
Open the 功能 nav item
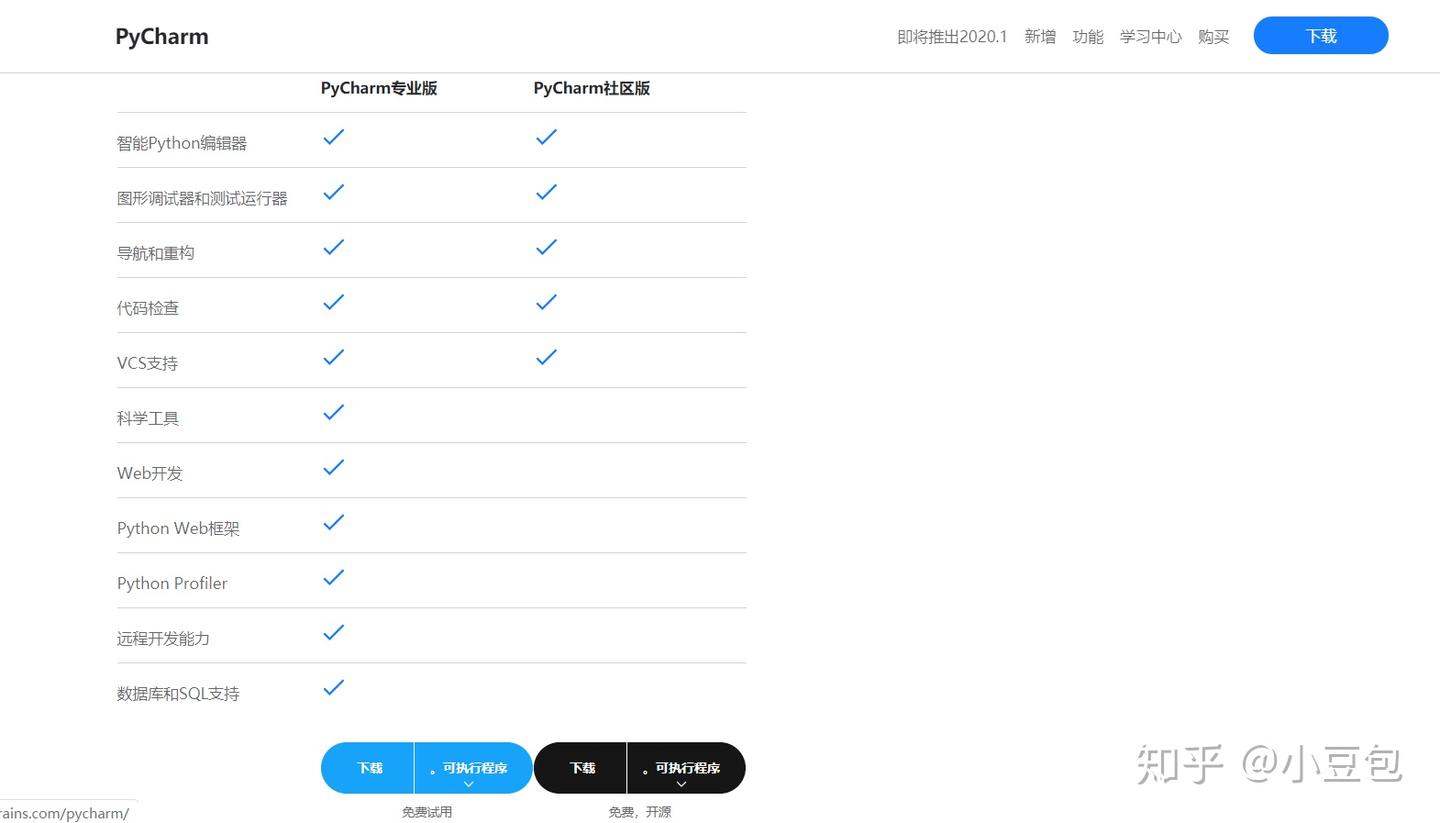[1088, 37]
